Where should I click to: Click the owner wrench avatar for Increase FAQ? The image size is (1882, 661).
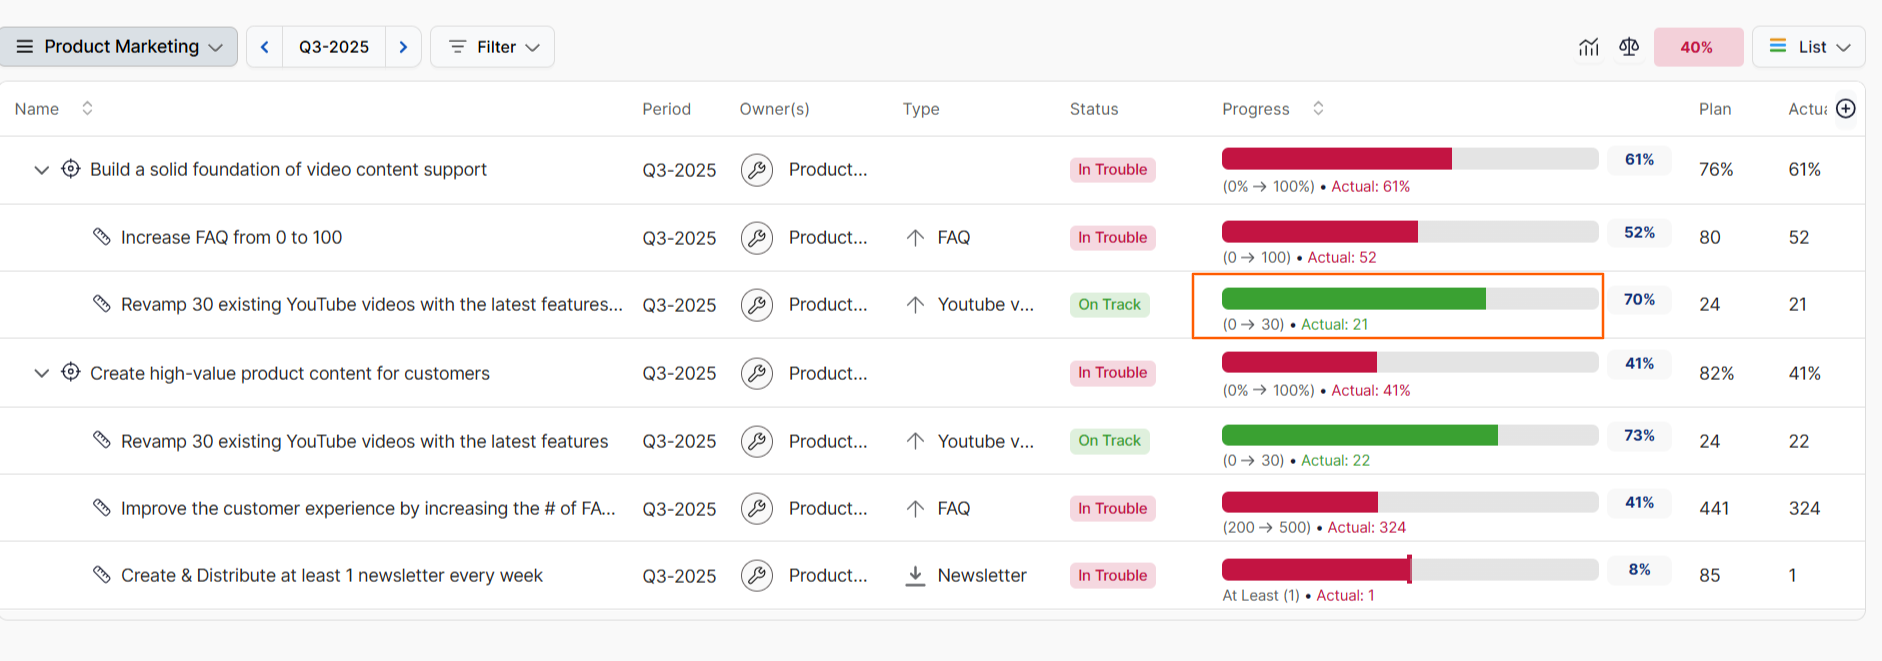757,238
